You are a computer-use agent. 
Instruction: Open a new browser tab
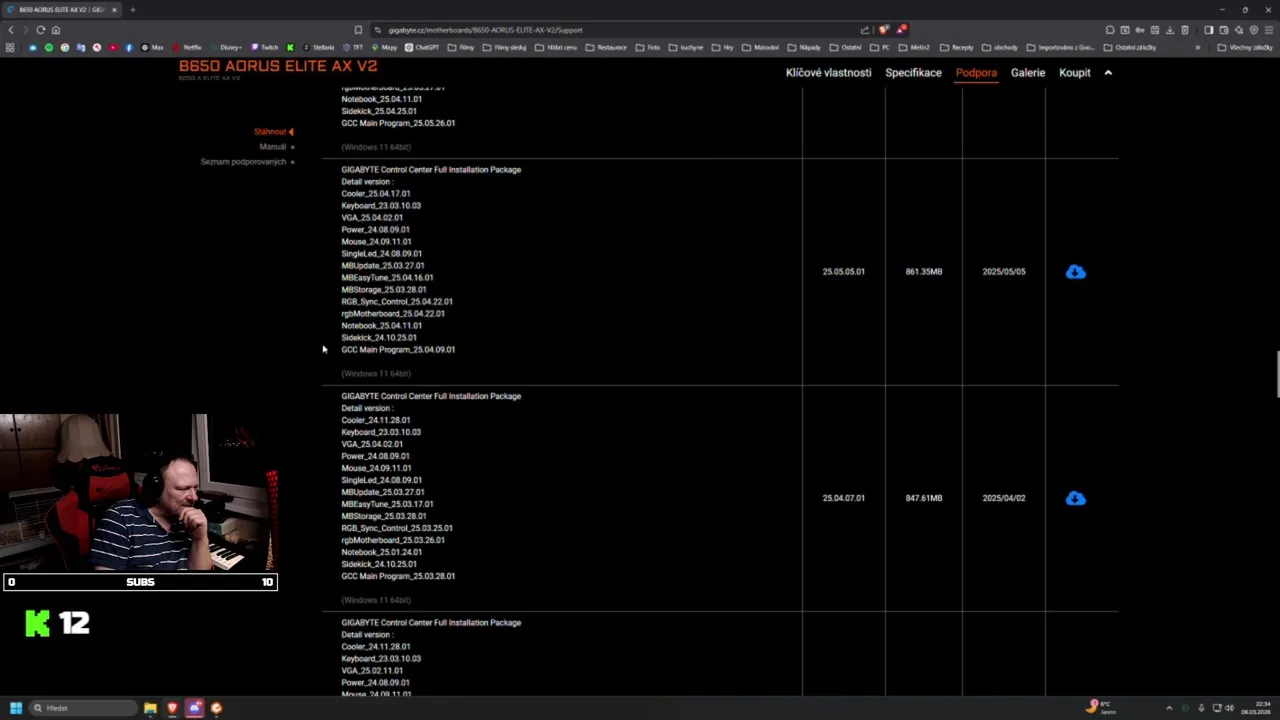[132, 10]
